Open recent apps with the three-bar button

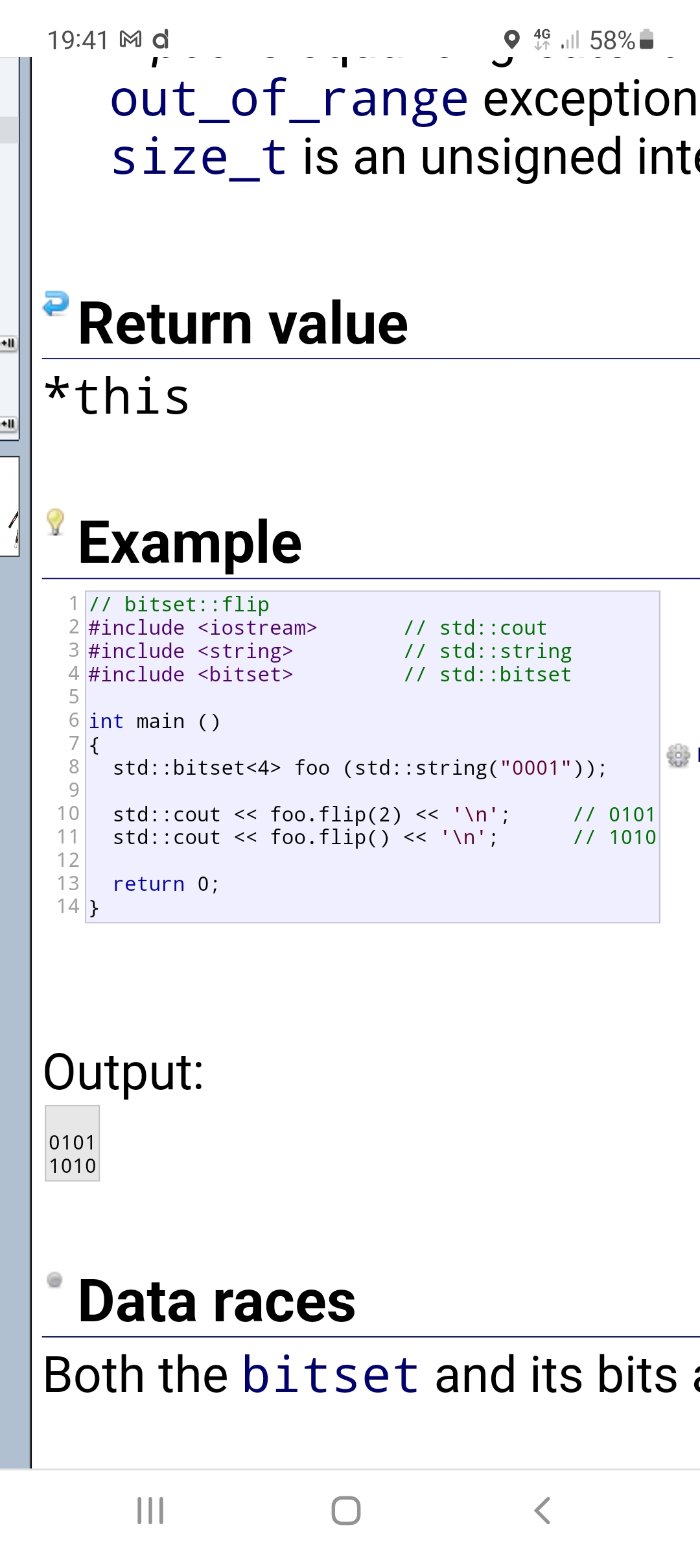(150, 1510)
